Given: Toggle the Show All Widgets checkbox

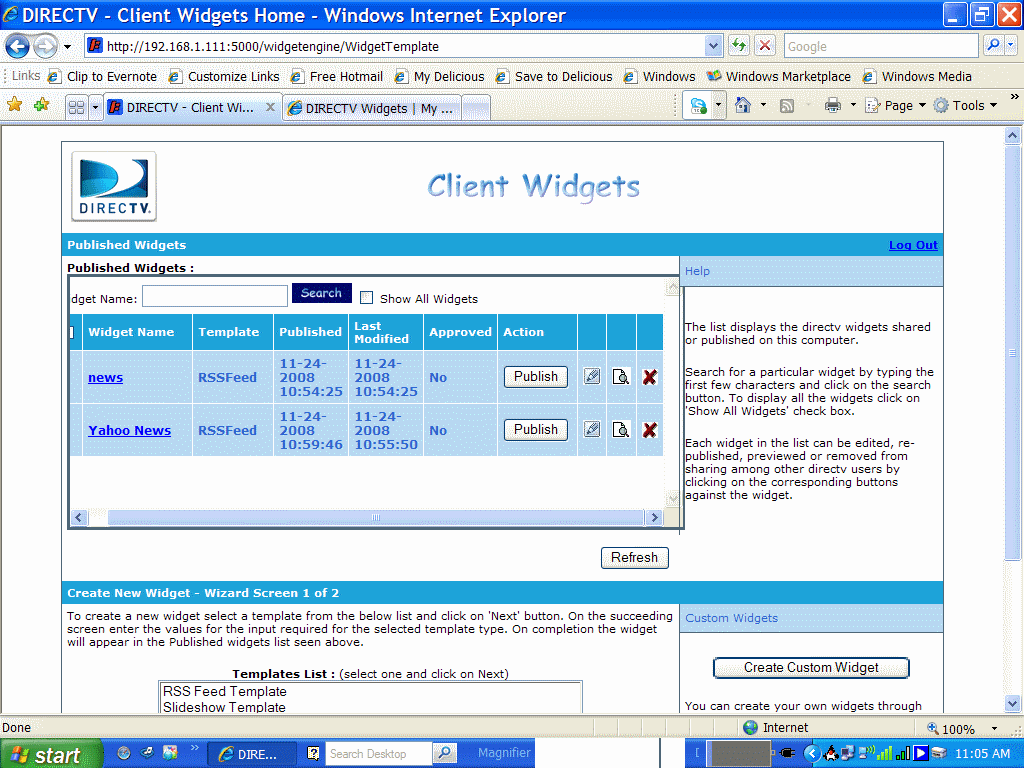Looking at the screenshot, I should click(366, 298).
